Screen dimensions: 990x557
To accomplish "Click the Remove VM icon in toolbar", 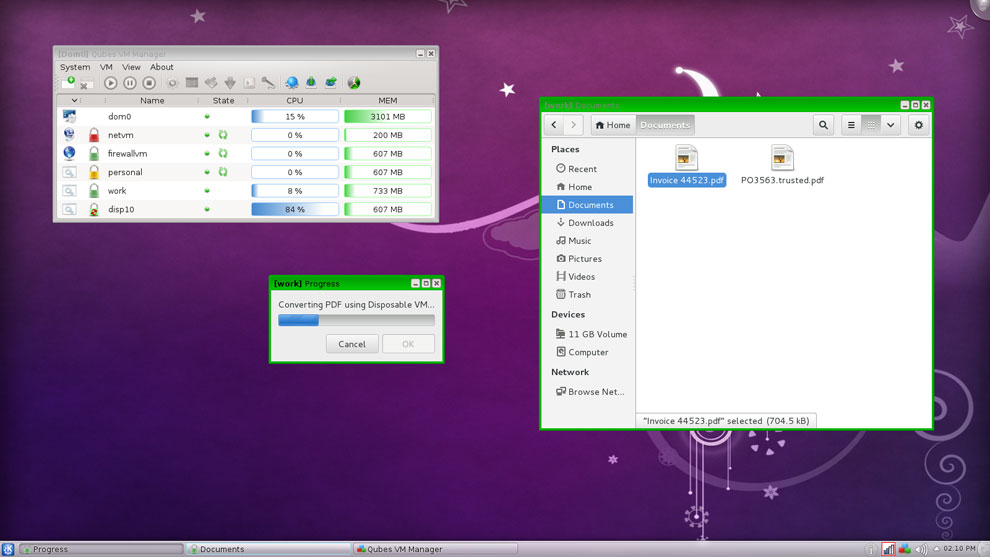I will coord(87,83).
